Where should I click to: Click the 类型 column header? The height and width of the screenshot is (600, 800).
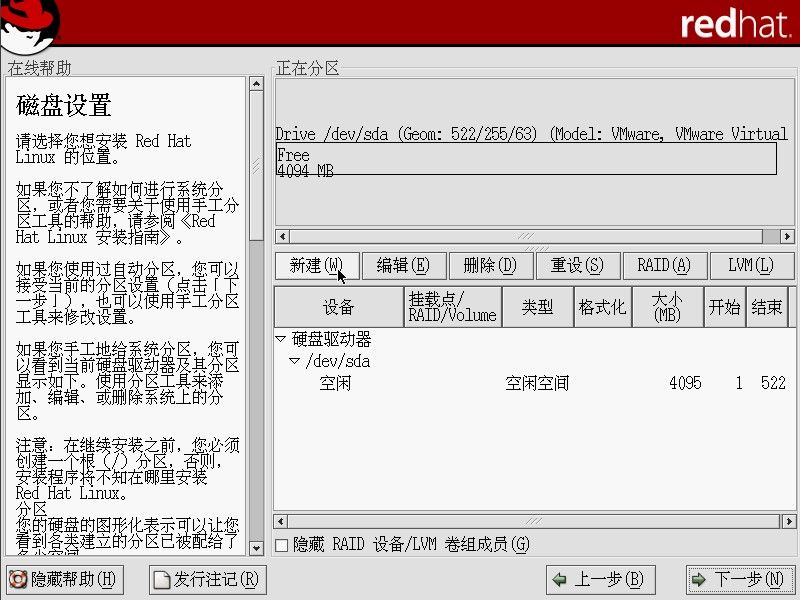pyautogui.click(x=537, y=307)
